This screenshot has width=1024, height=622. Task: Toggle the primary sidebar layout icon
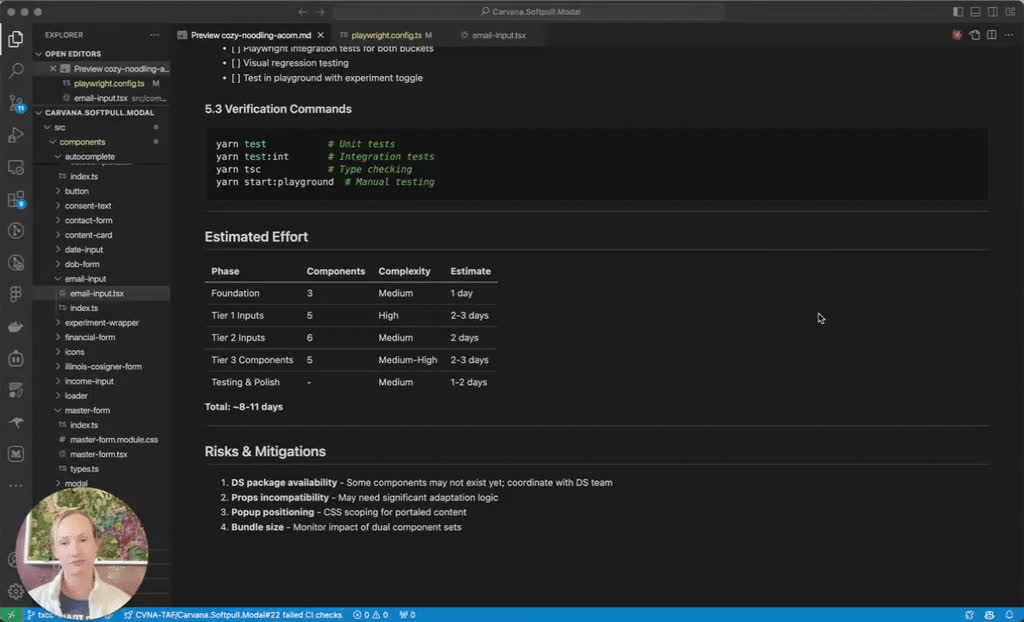958,12
